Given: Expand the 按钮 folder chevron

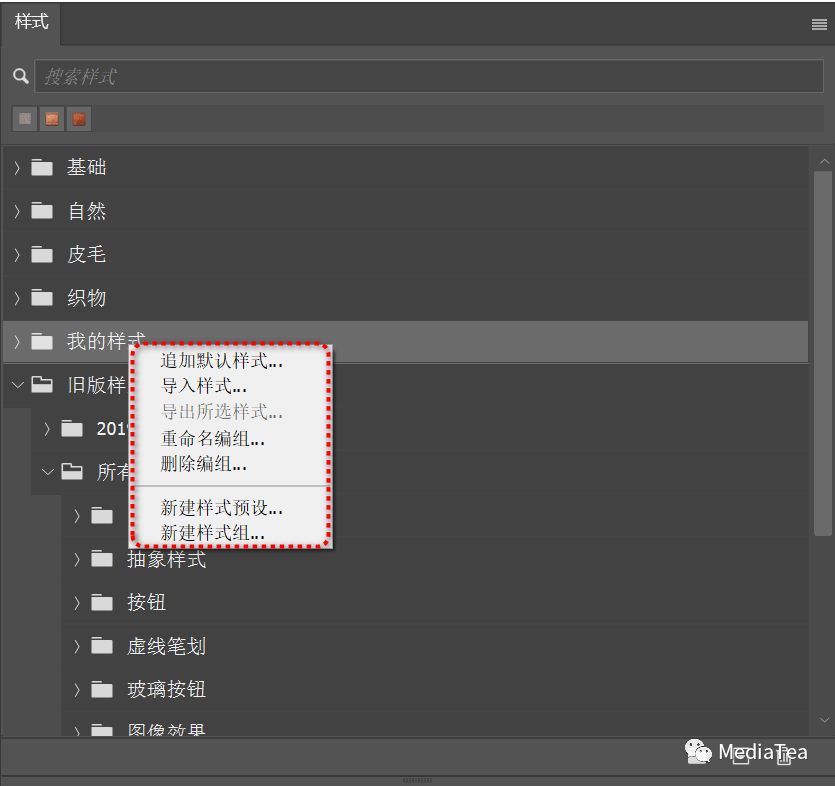Looking at the screenshot, I should 77,603.
